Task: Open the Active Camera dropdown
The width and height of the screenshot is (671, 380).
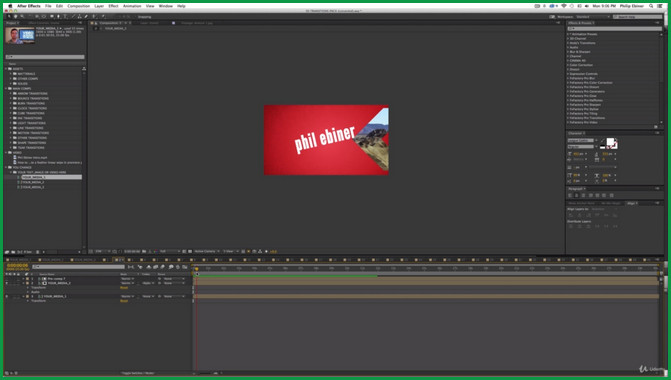Action: (x=207, y=251)
